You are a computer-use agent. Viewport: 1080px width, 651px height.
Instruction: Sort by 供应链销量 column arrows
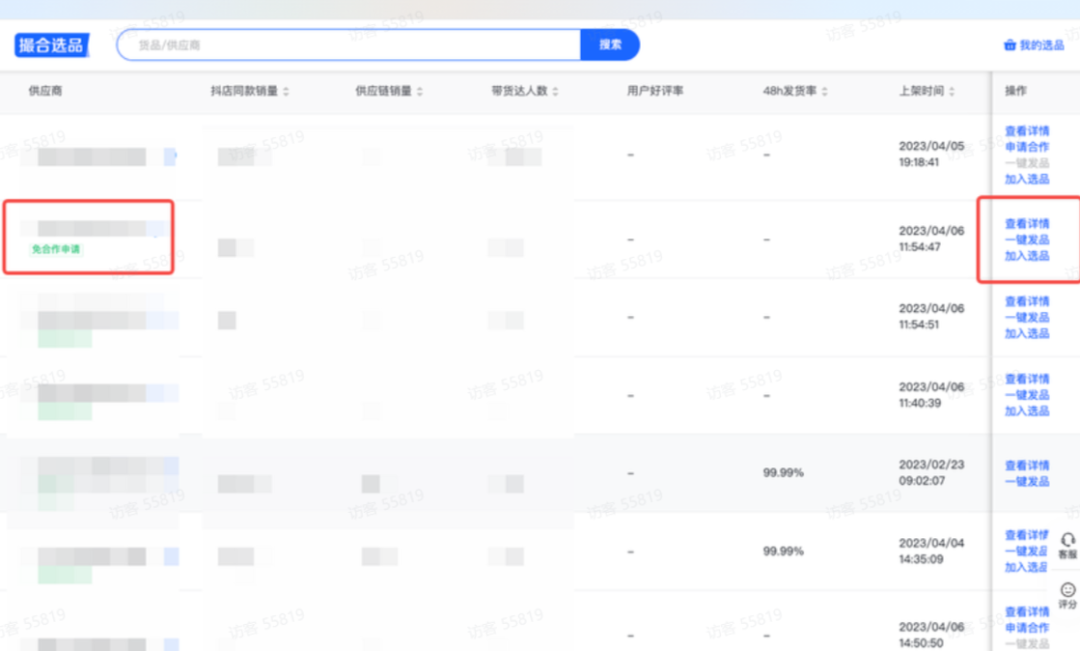tap(420, 92)
